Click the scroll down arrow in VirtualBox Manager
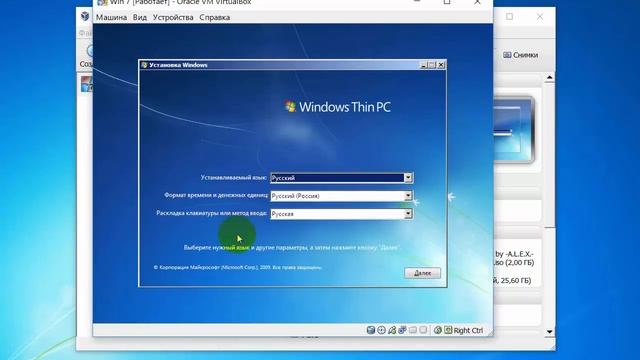This screenshot has width=640, height=360. click(549, 331)
